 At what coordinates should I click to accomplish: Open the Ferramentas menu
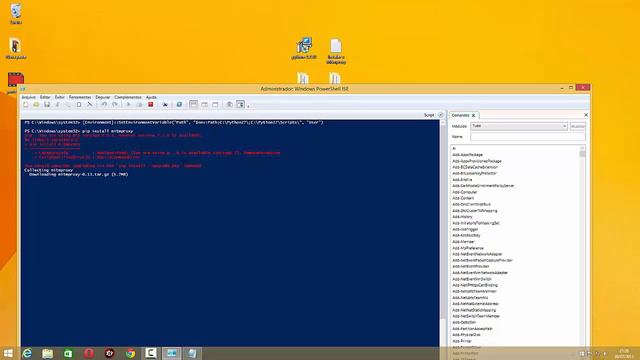[x=80, y=97]
